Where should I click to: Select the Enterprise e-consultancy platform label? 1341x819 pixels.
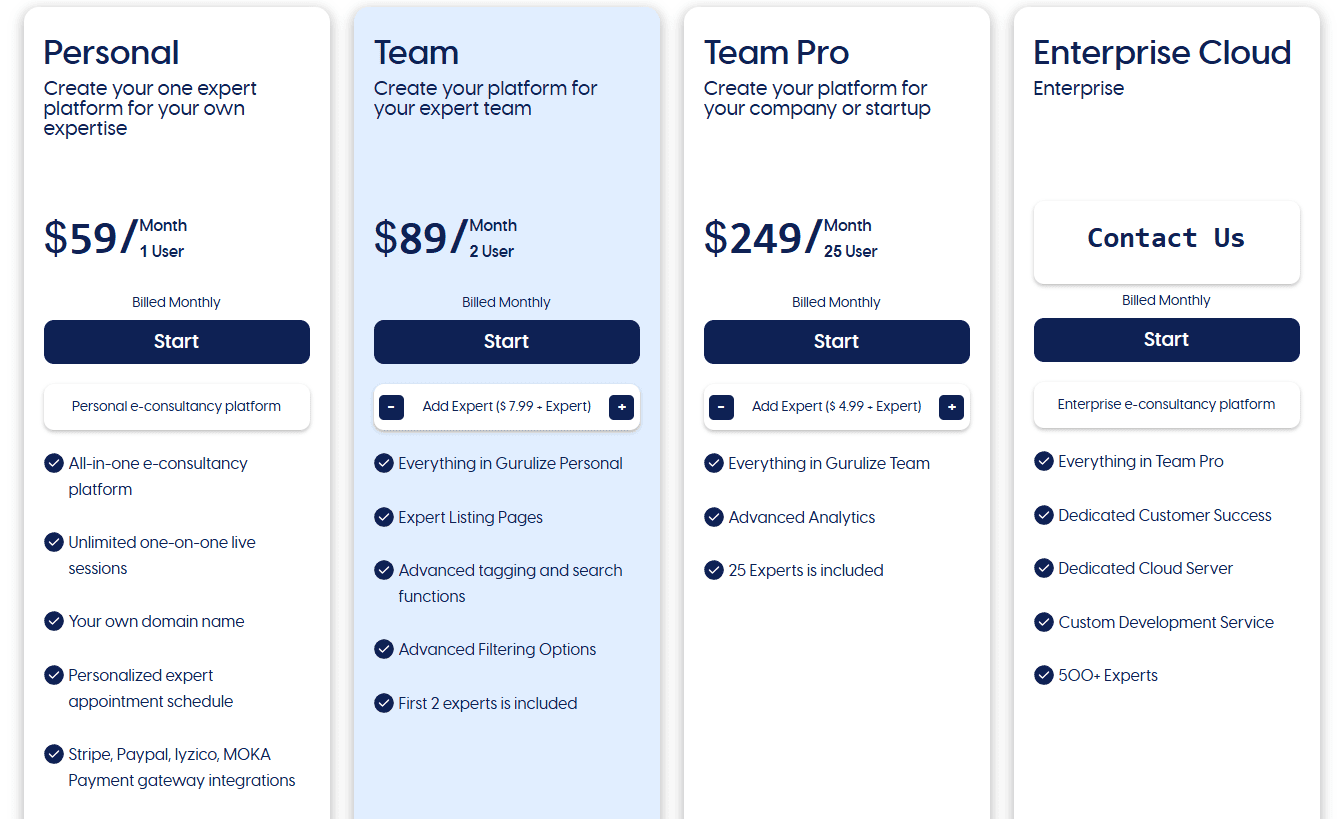pyautogui.click(x=1166, y=404)
